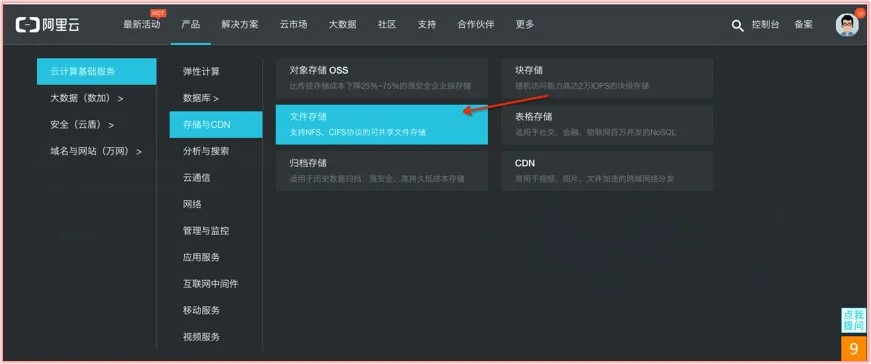Click the orange number 9 badge
This screenshot has width=871, height=364.
[853, 349]
